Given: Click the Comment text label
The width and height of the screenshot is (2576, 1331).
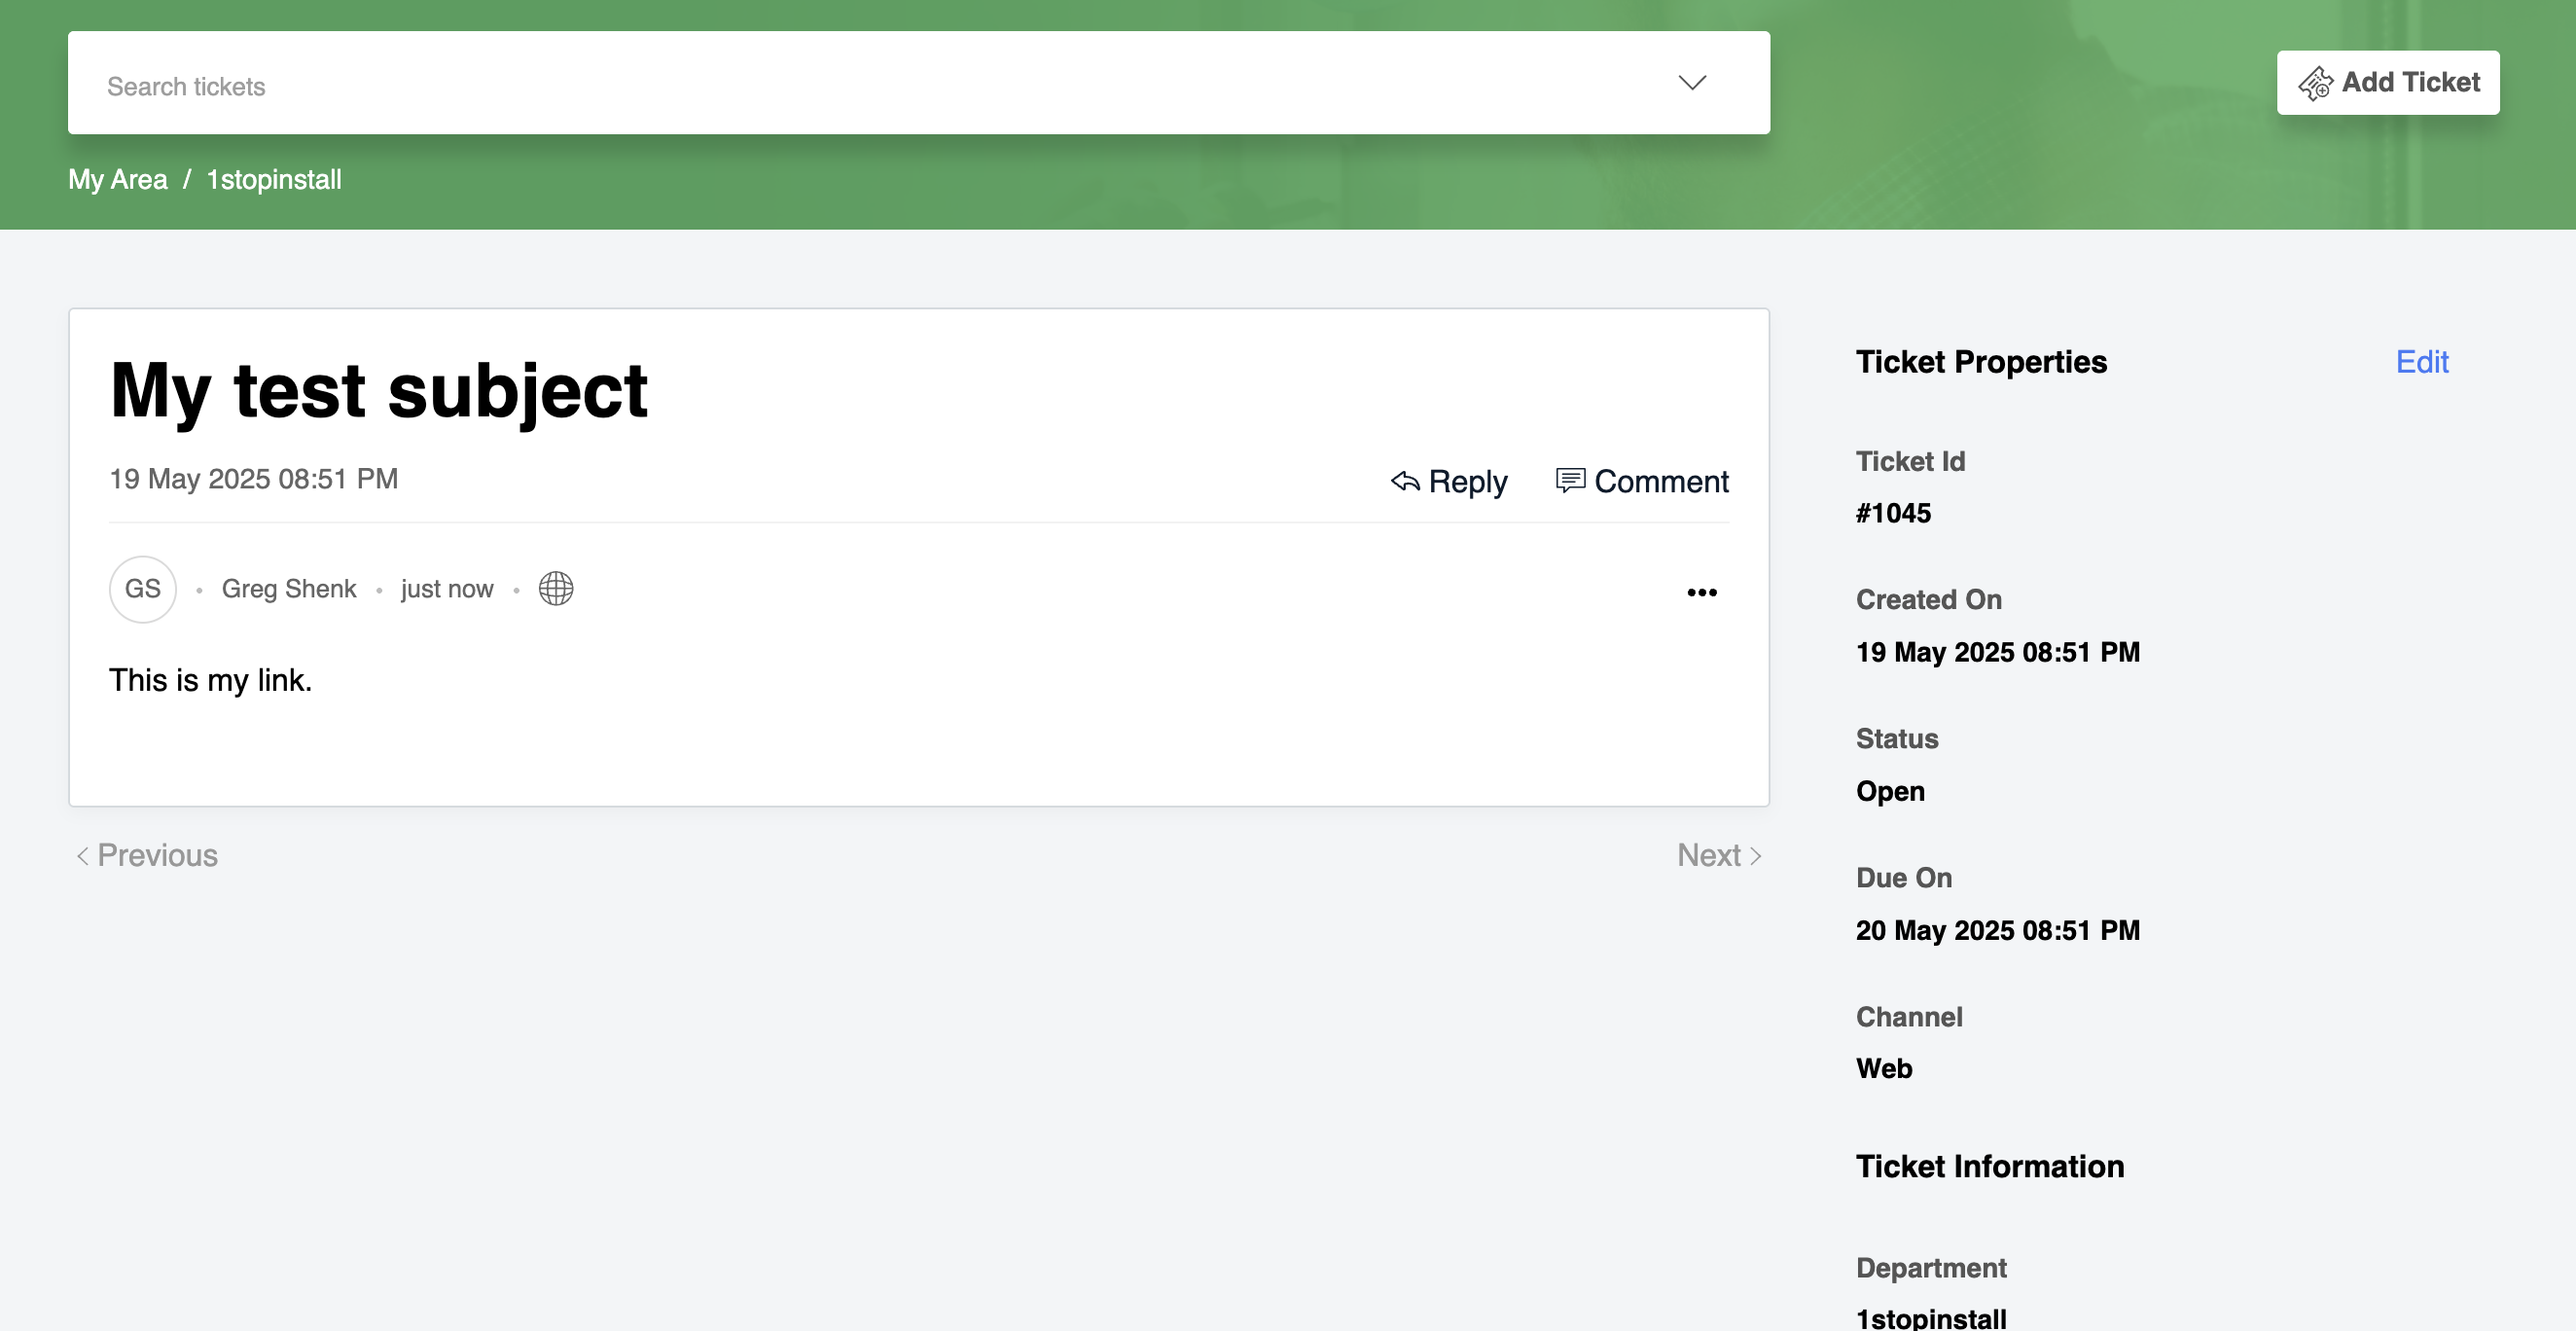Looking at the screenshot, I should tap(1660, 482).
